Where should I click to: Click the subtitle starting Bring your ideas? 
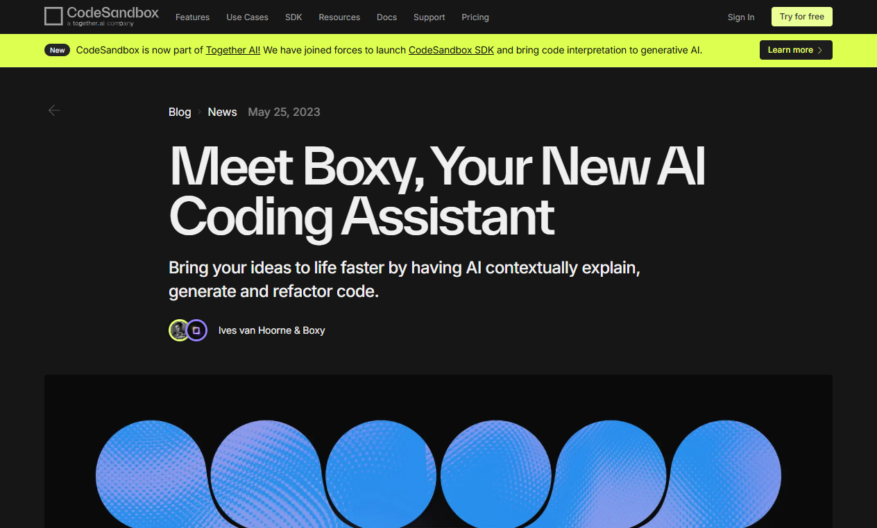click(404, 279)
